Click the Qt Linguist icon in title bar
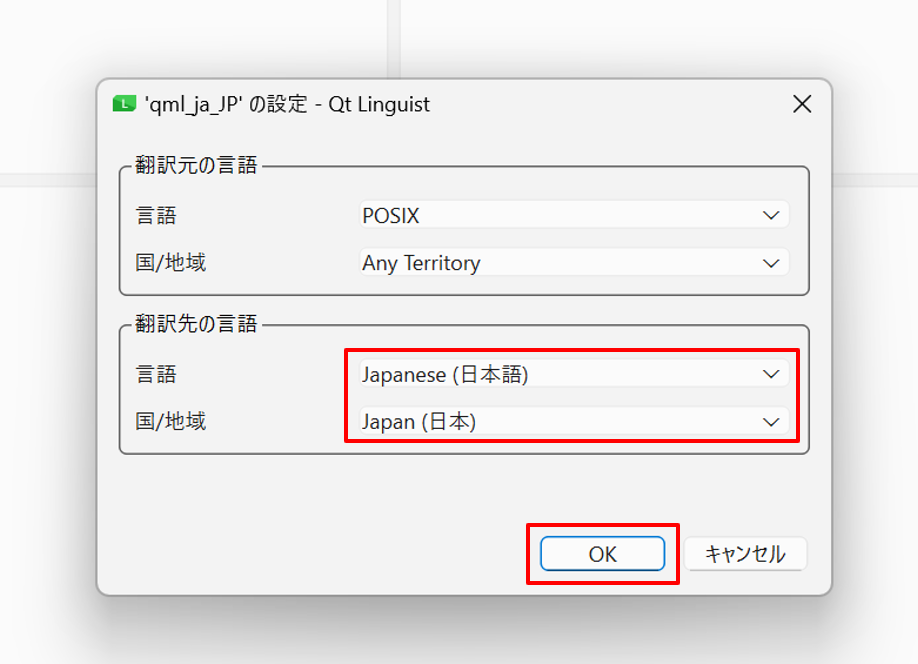Image resolution: width=918 pixels, height=664 pixels. coord(124,104)
